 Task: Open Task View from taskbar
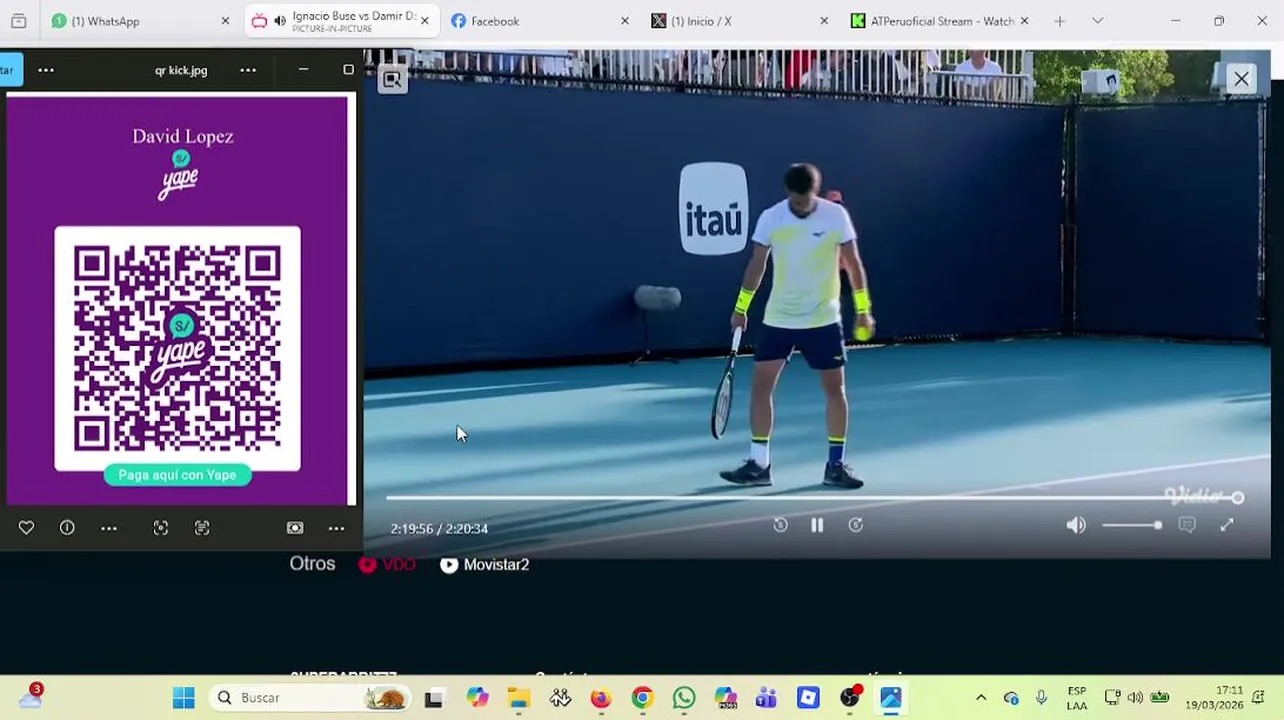coord(433,698)
